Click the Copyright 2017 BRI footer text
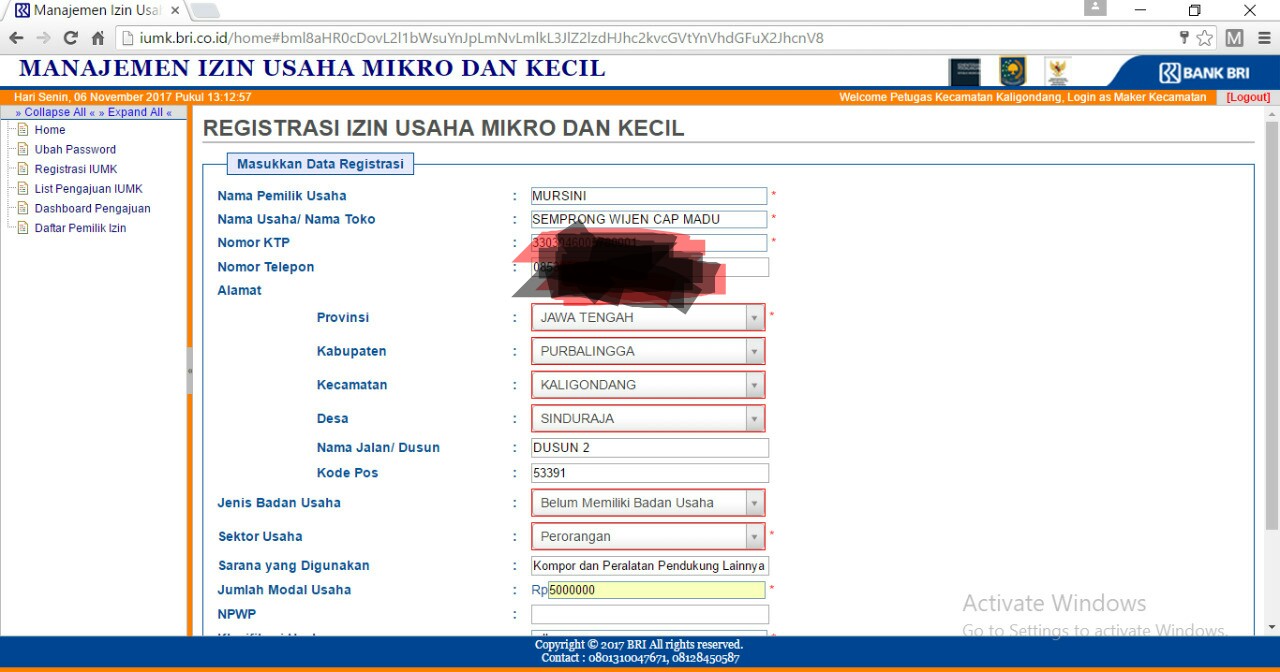 click(x=639, y=645)
